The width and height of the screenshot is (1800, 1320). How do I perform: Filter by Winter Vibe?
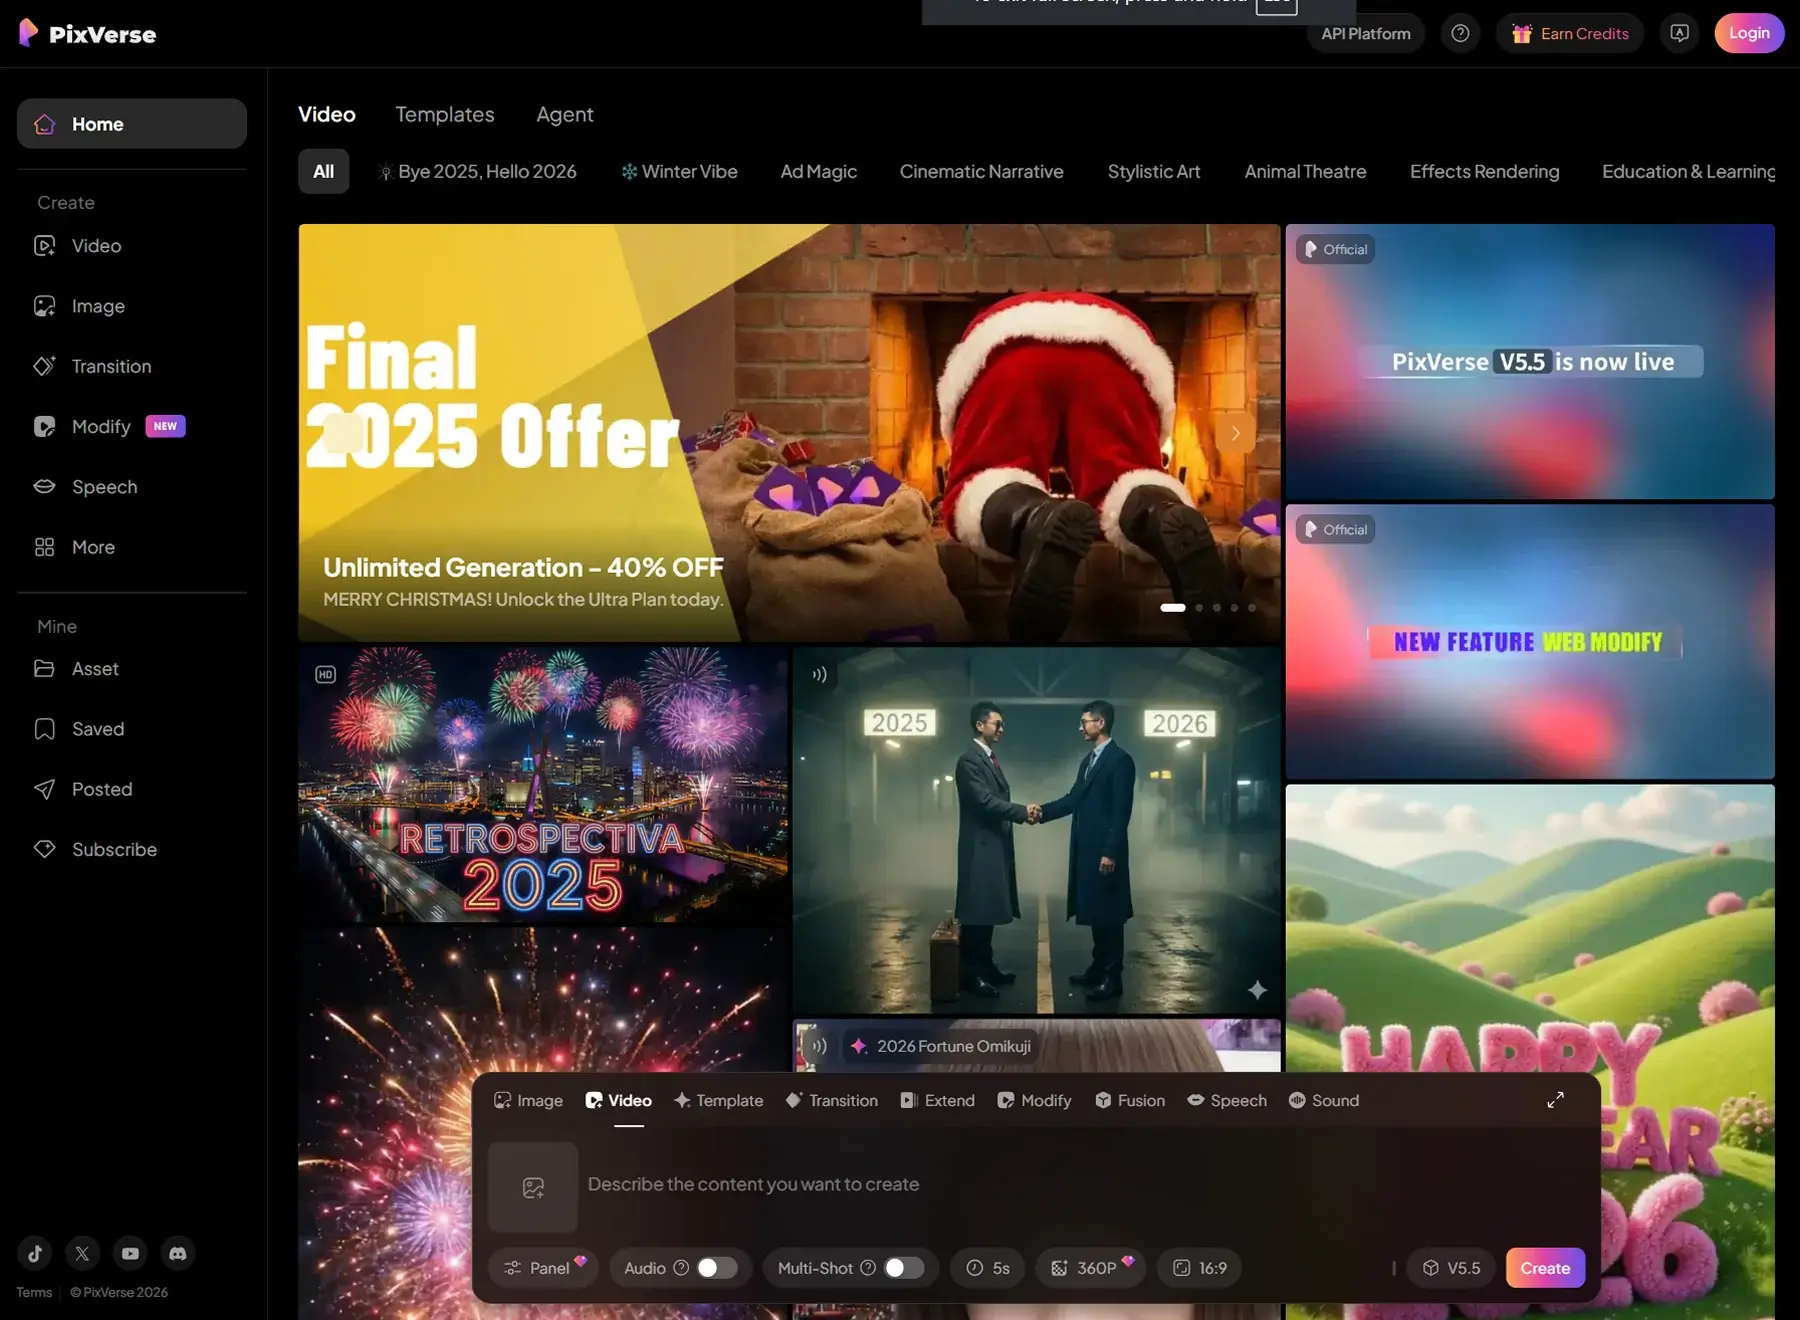[680, 171]
